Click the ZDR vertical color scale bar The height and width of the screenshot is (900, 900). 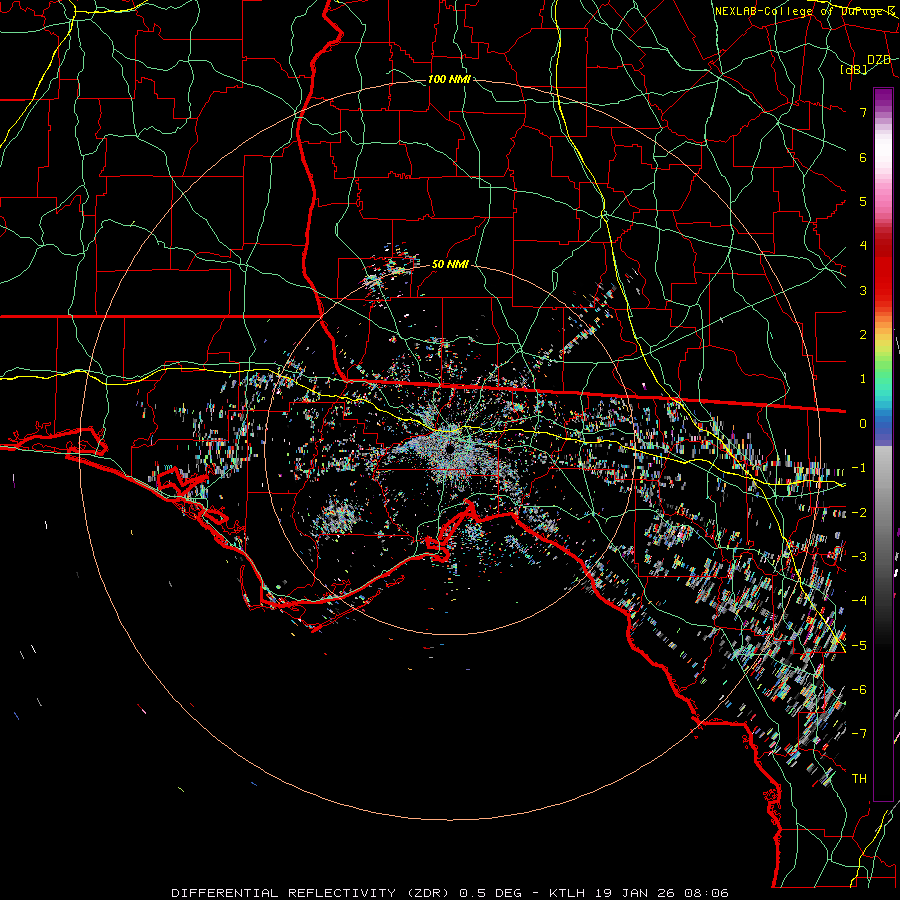coord(883,444)
